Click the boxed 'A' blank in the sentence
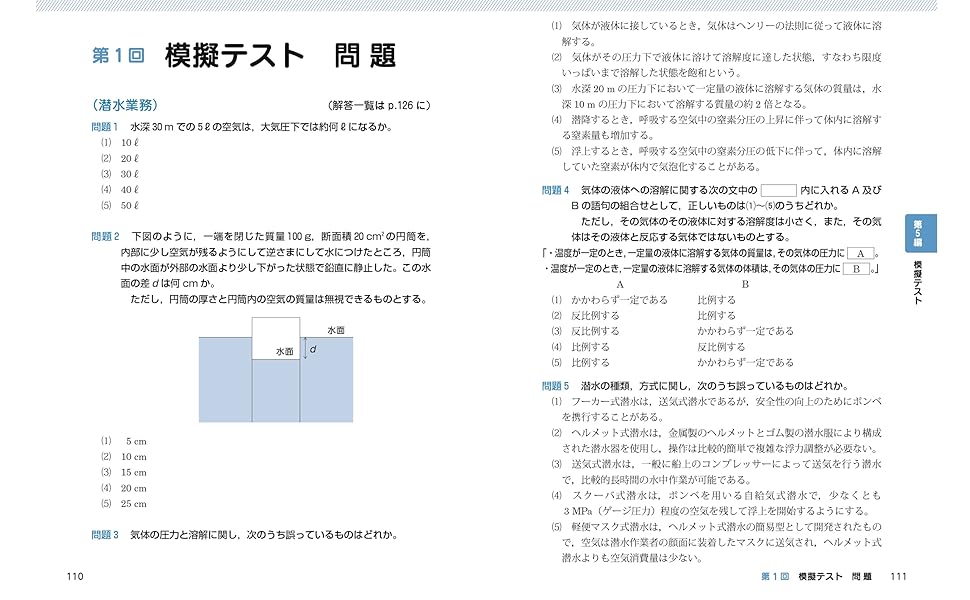Image resolution: width=970 pixels, height=600 pixels. pos(861,253)
